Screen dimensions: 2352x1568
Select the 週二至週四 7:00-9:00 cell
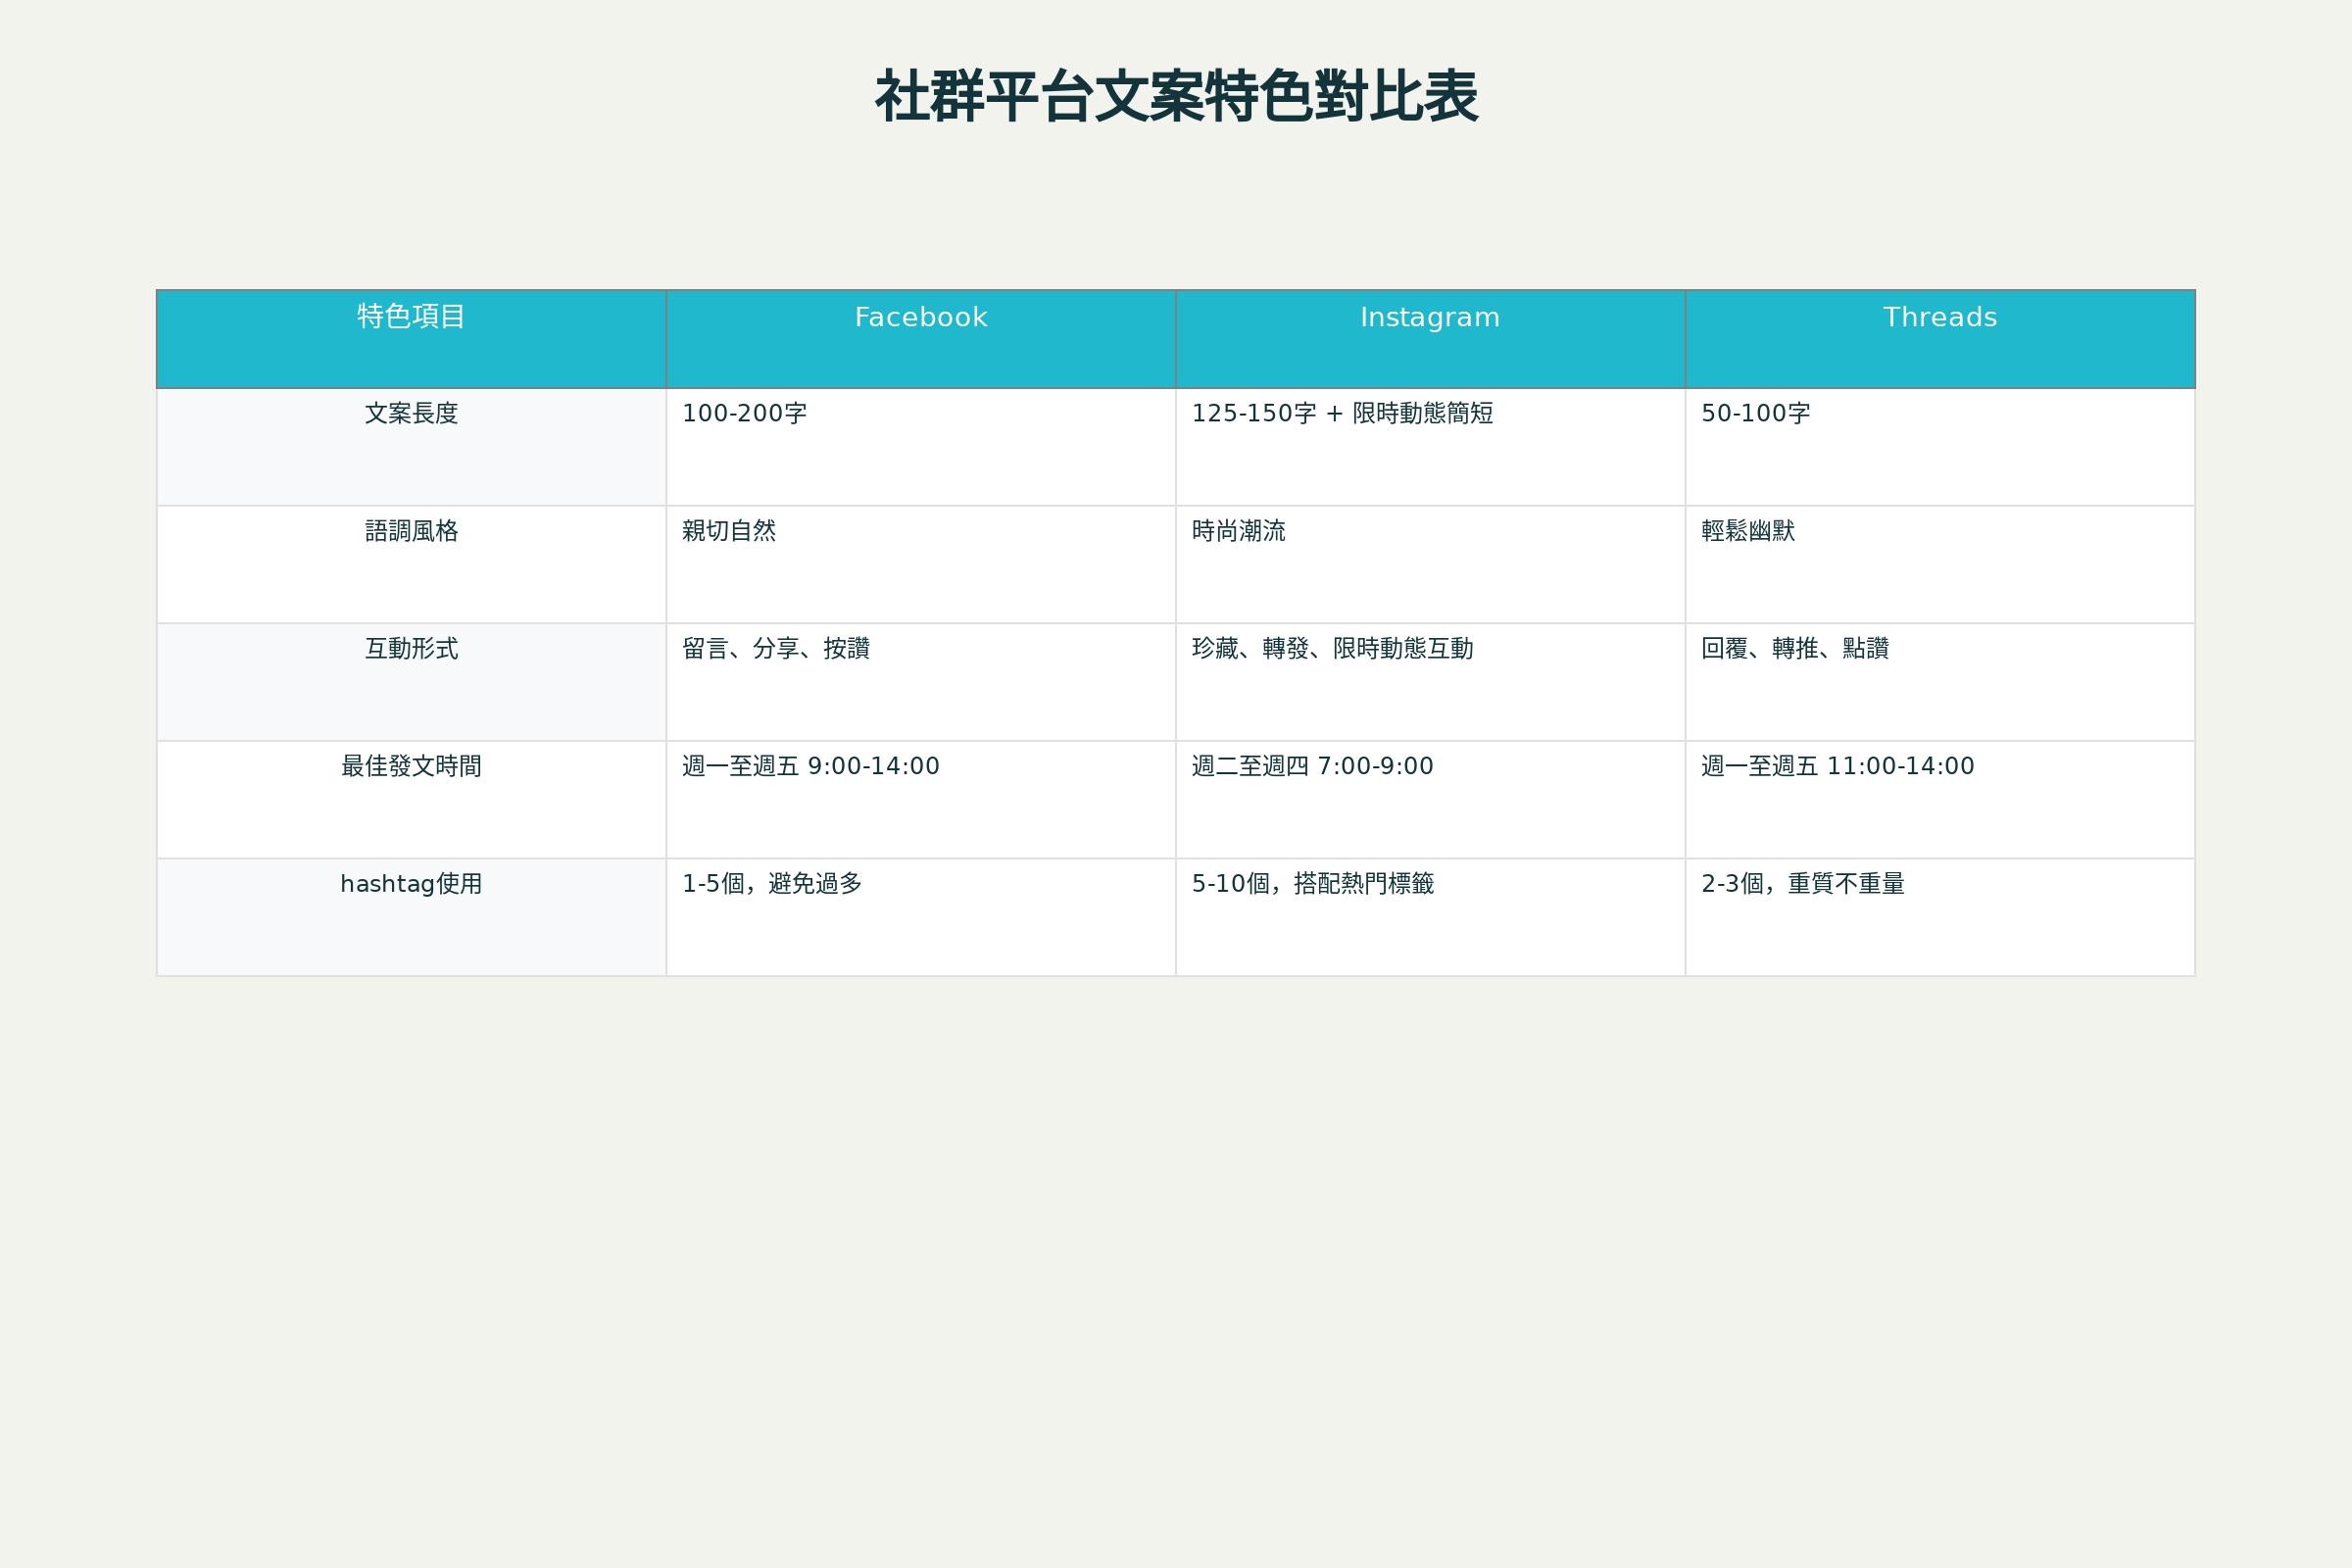tap(1312, 766)
